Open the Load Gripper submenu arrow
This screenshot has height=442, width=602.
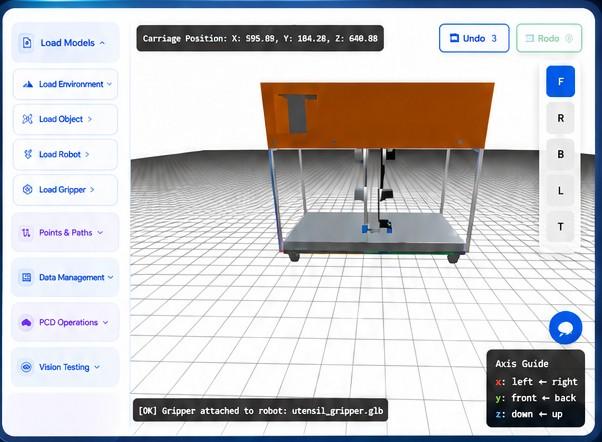coord(92,189)
